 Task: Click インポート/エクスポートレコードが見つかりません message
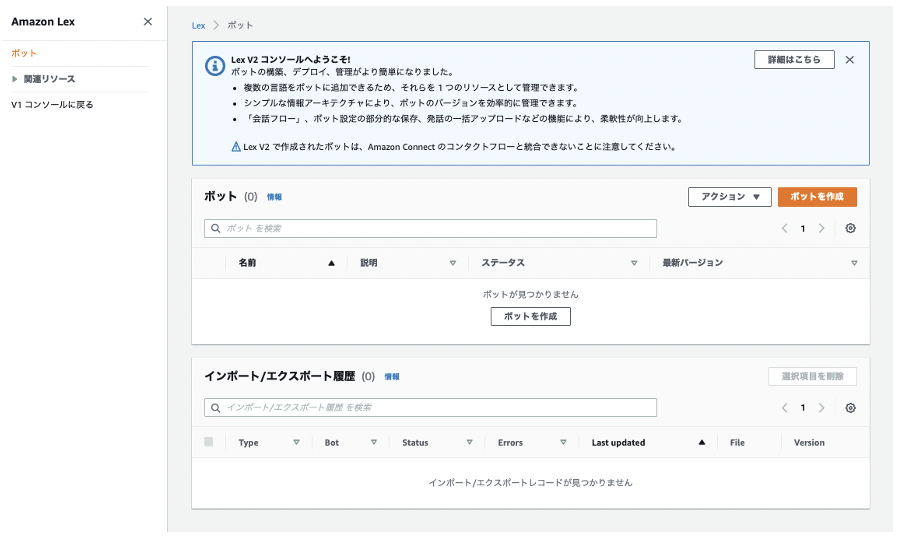click(x=530, y=483)
